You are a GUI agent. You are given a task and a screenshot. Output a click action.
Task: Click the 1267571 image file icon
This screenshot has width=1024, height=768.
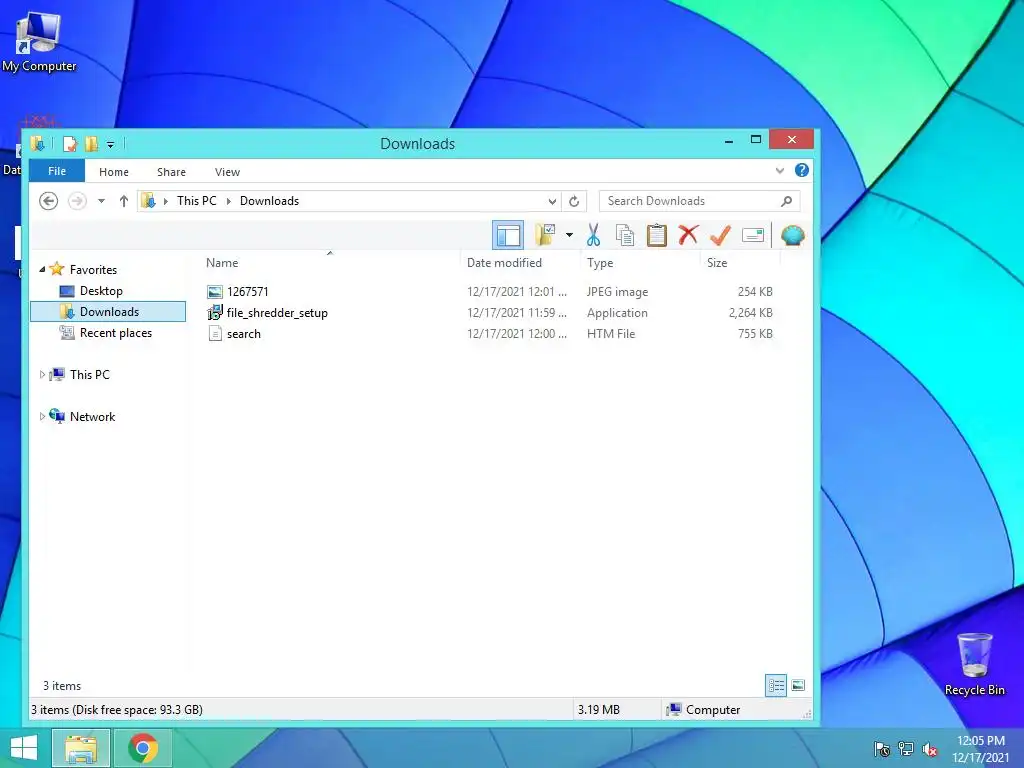tap(215, 292)
